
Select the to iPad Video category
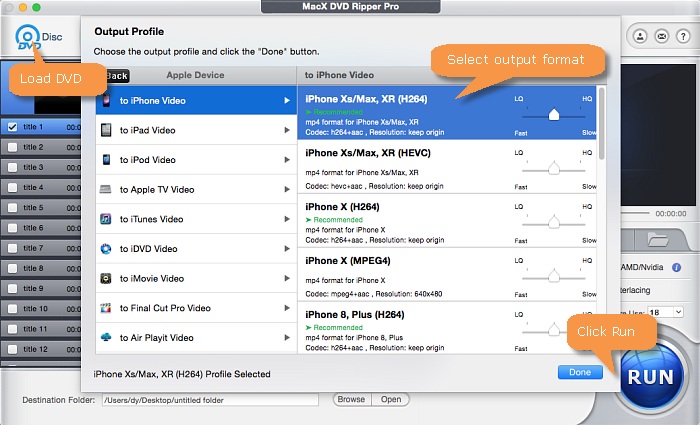[x=196, y=130]
